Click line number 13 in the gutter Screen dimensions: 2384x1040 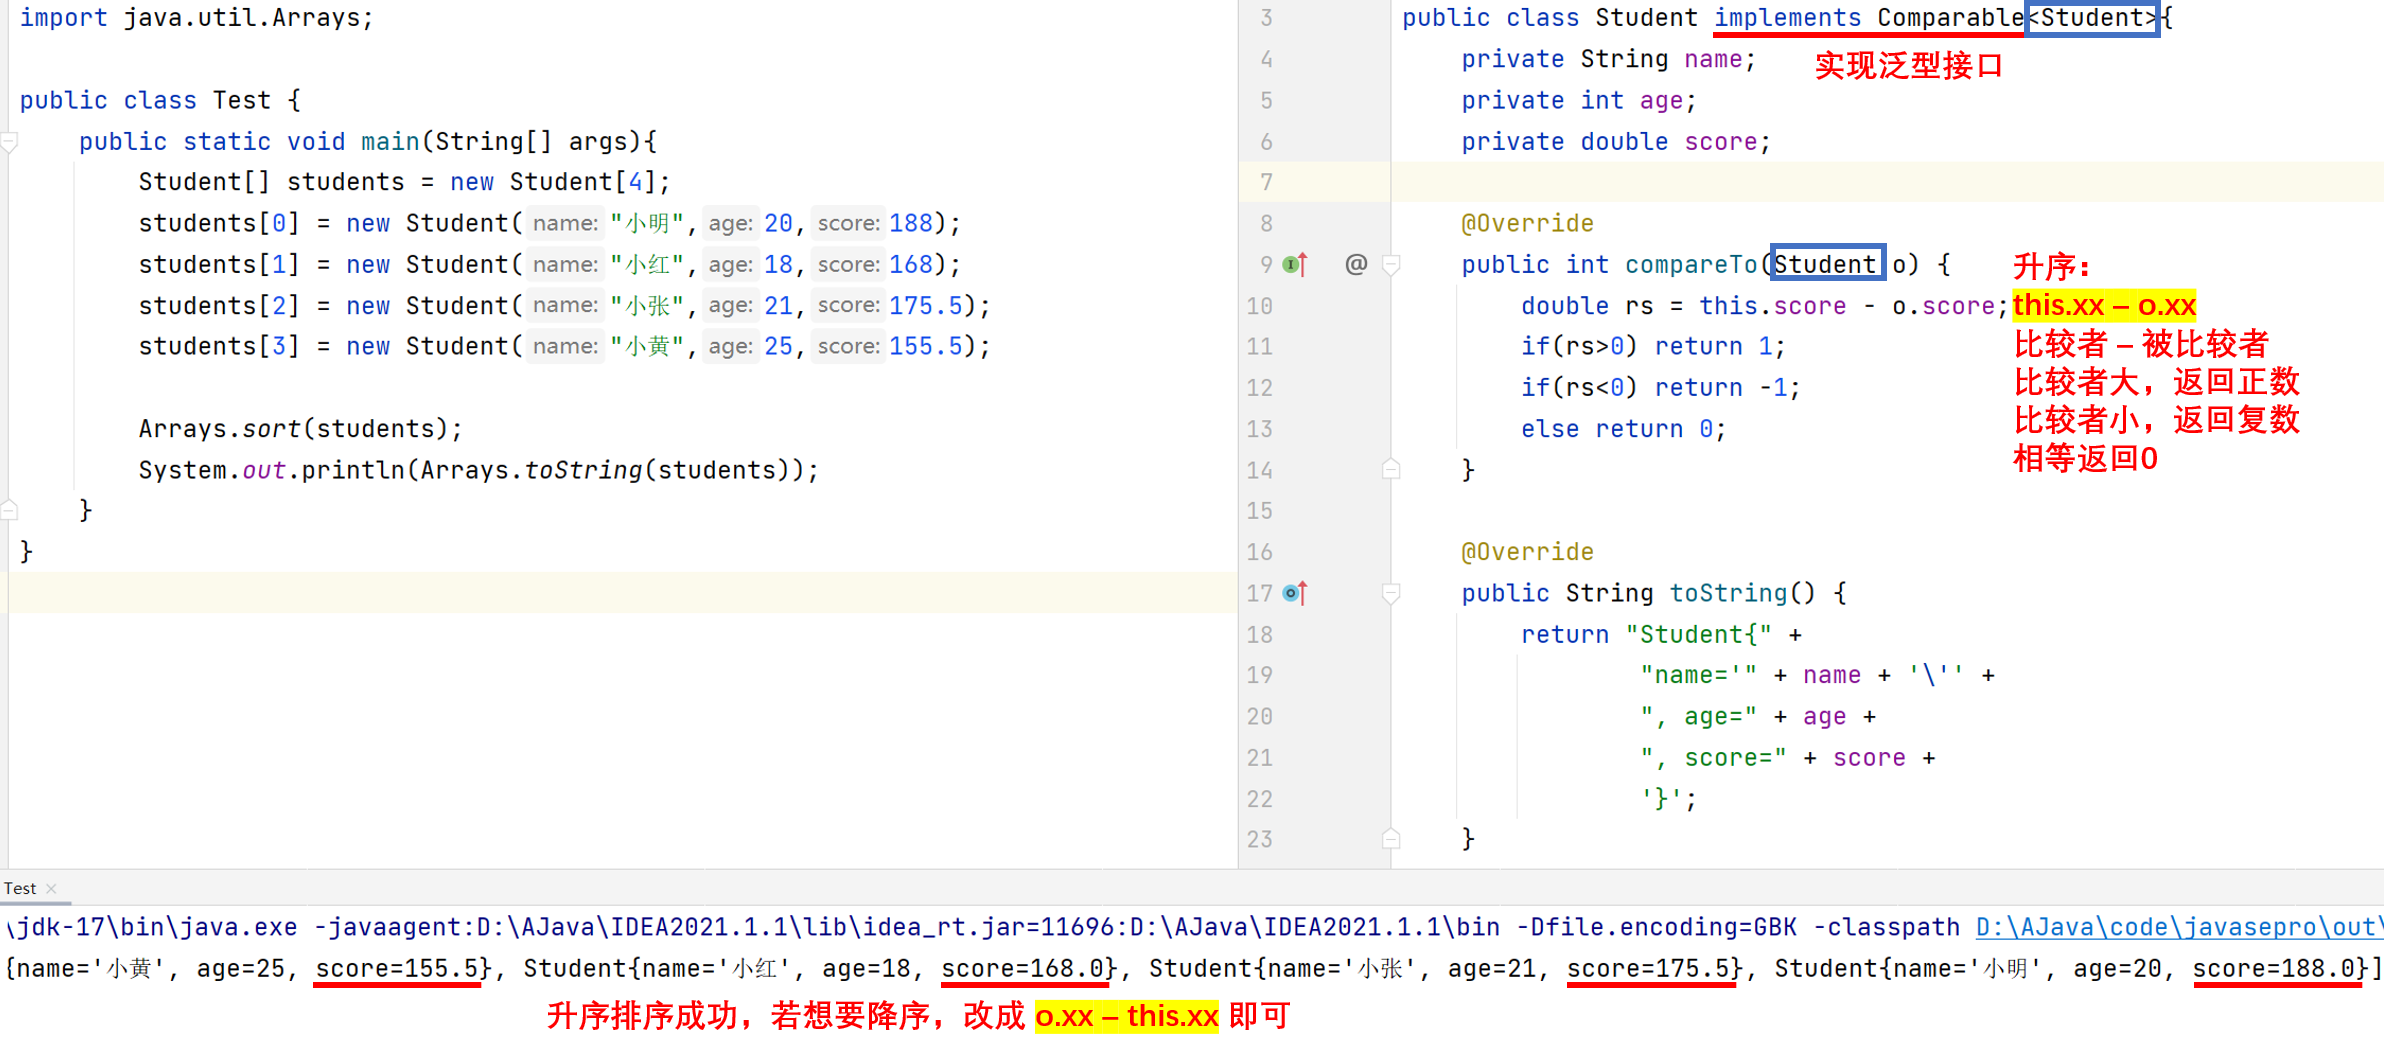[1260, 429]
